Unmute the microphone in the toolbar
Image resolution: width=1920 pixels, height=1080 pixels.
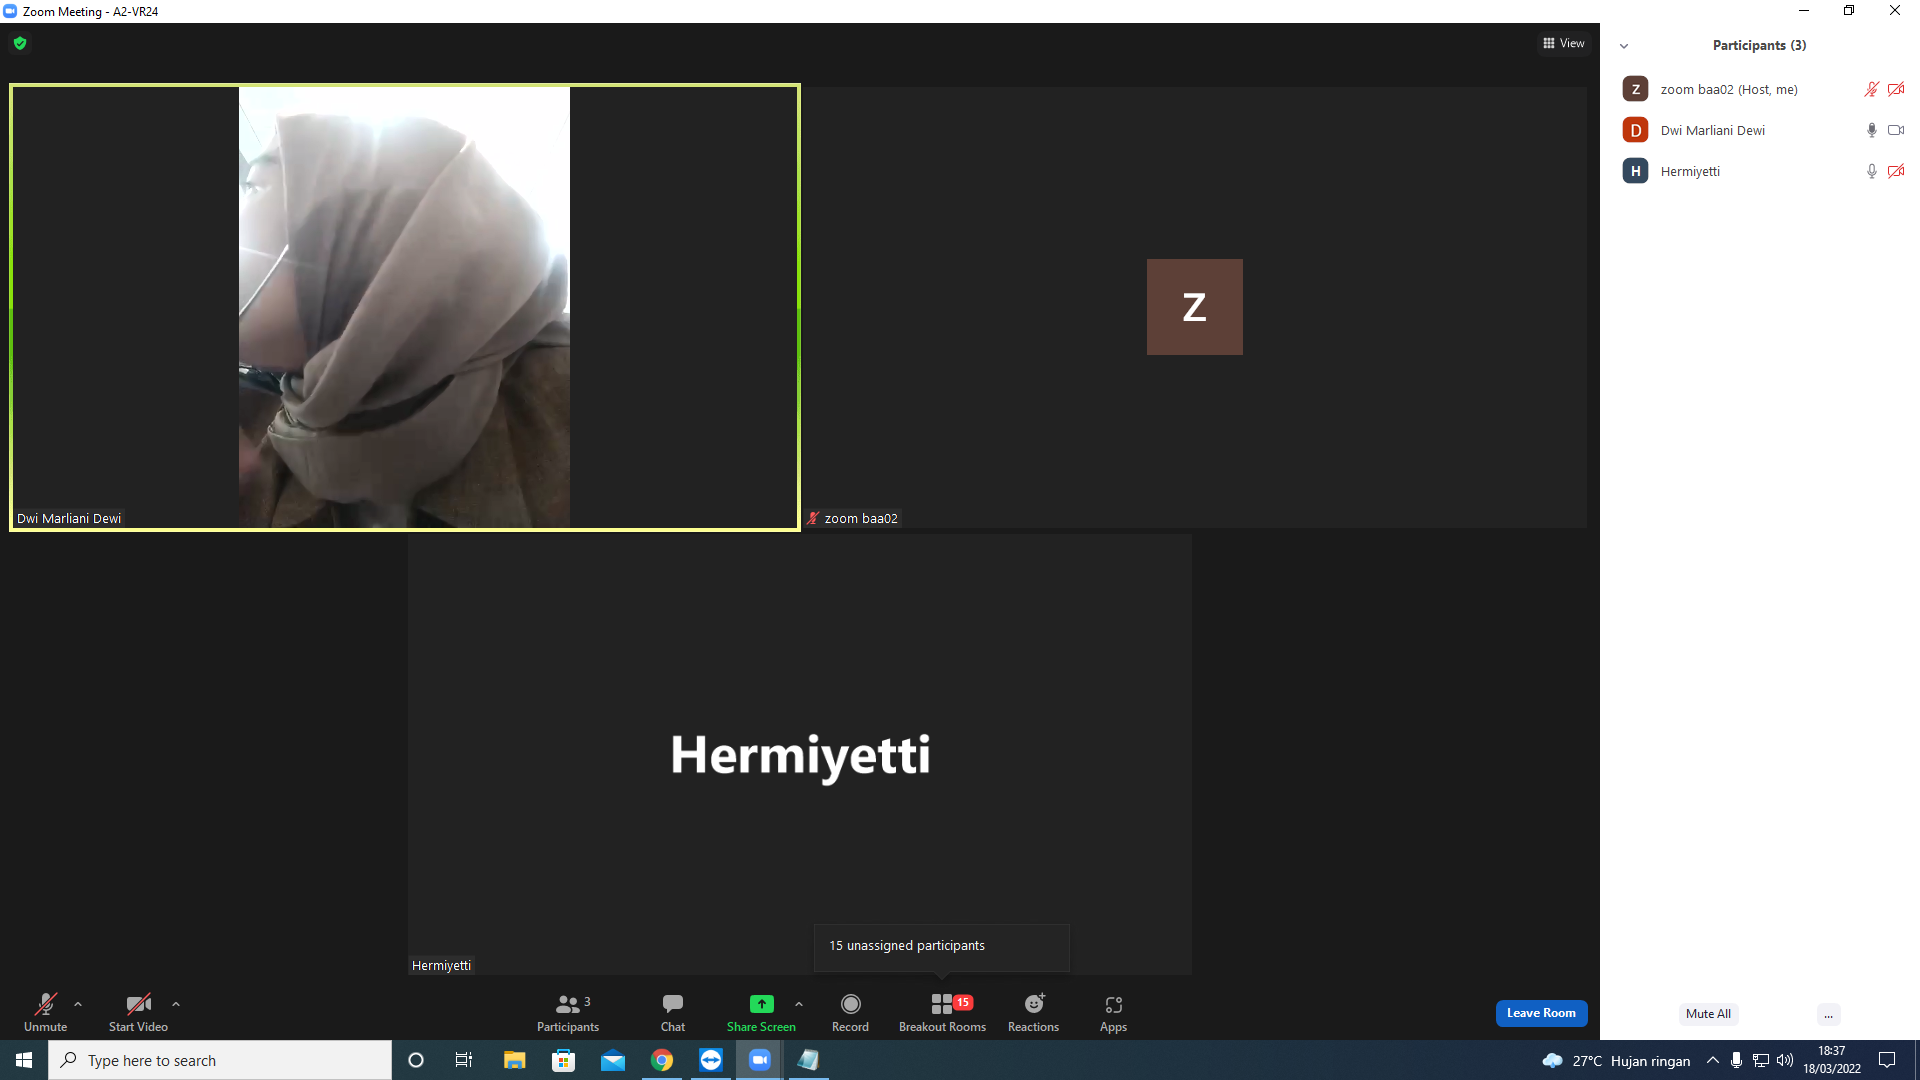[x=46, y=1012]
